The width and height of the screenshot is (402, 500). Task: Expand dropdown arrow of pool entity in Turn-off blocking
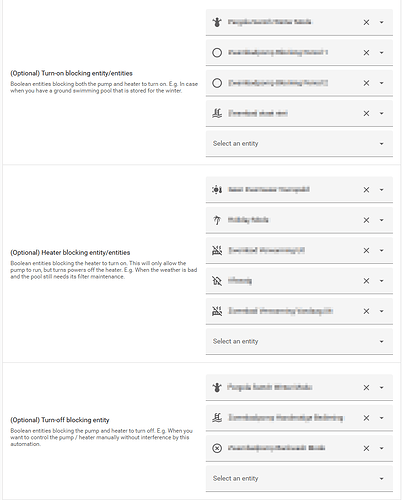click(382, 418)
